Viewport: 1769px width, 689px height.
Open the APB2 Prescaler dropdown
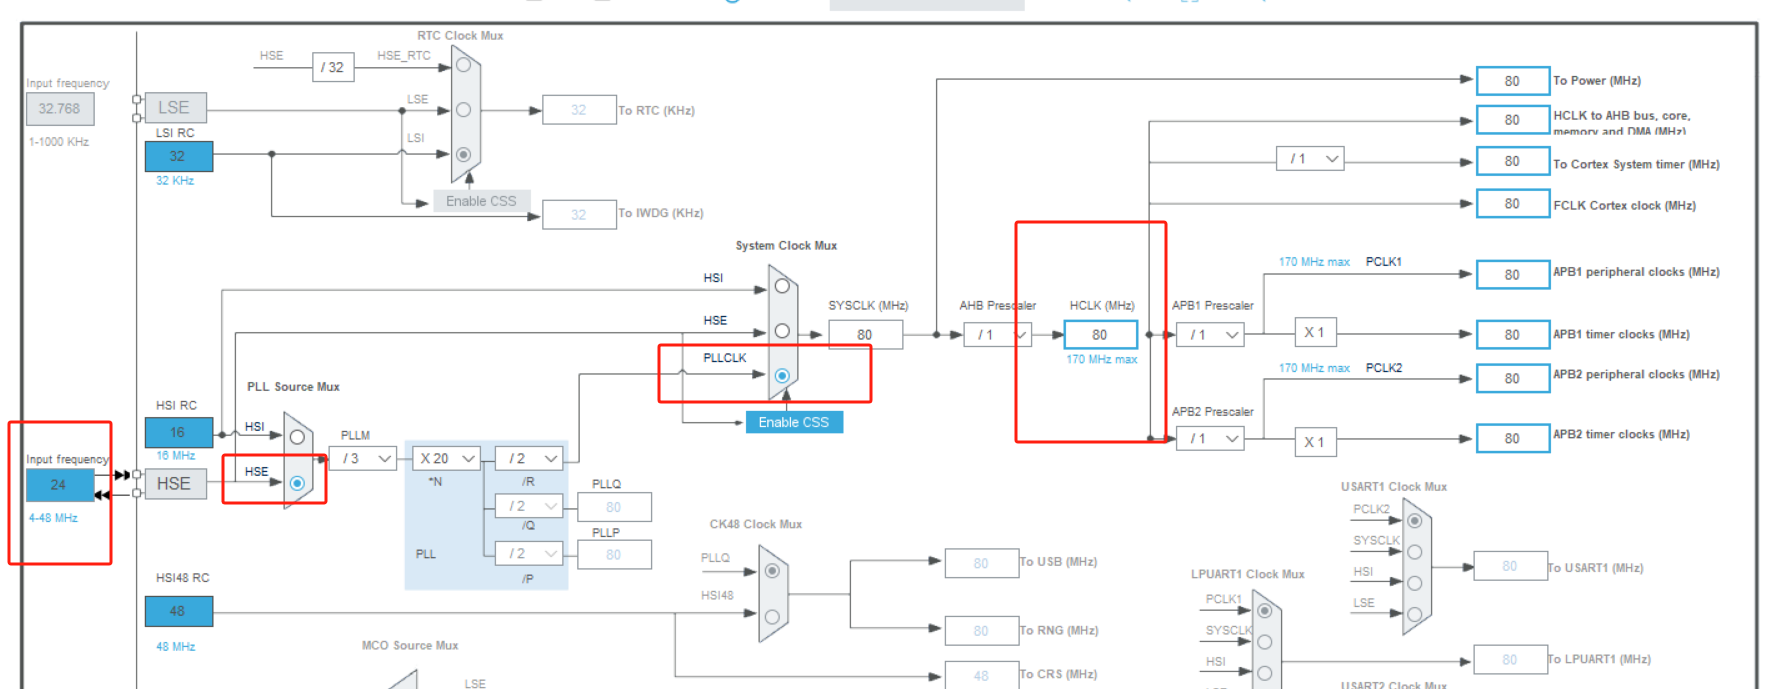pos(1210,439)
